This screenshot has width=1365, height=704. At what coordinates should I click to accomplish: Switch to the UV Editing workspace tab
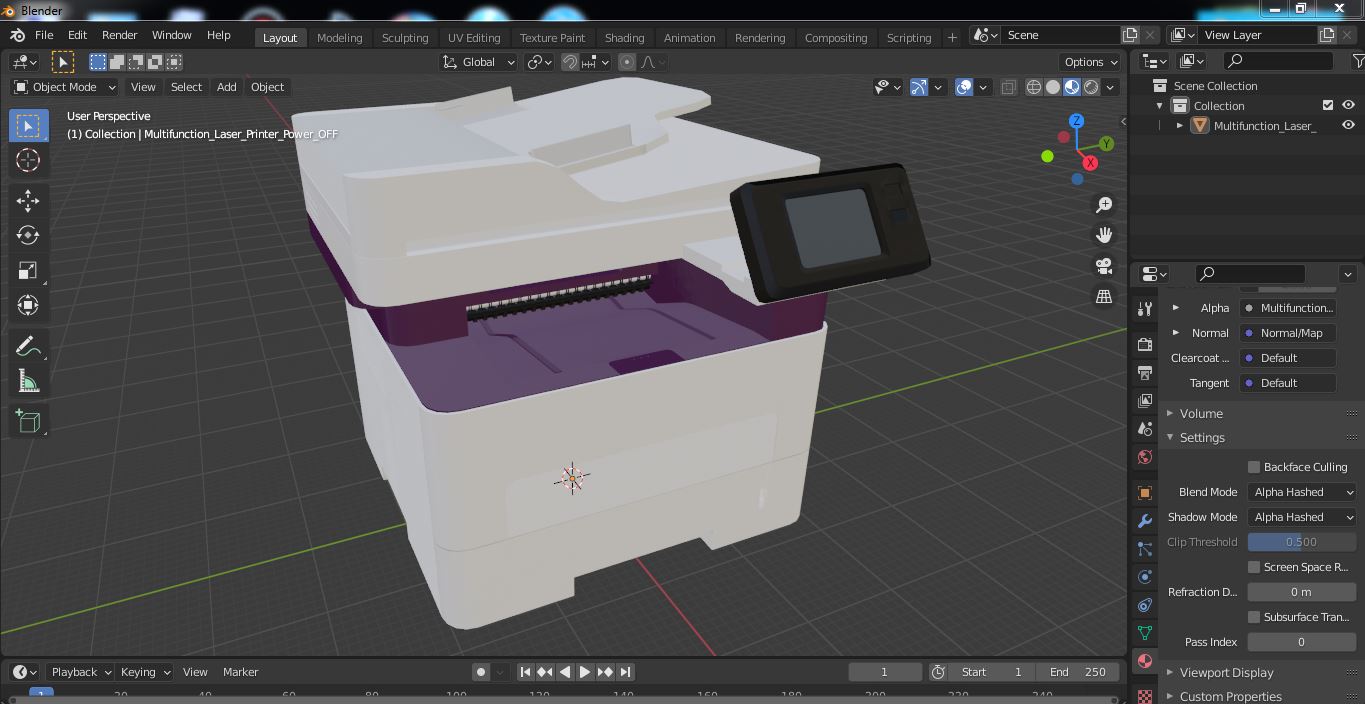point(474,37)
